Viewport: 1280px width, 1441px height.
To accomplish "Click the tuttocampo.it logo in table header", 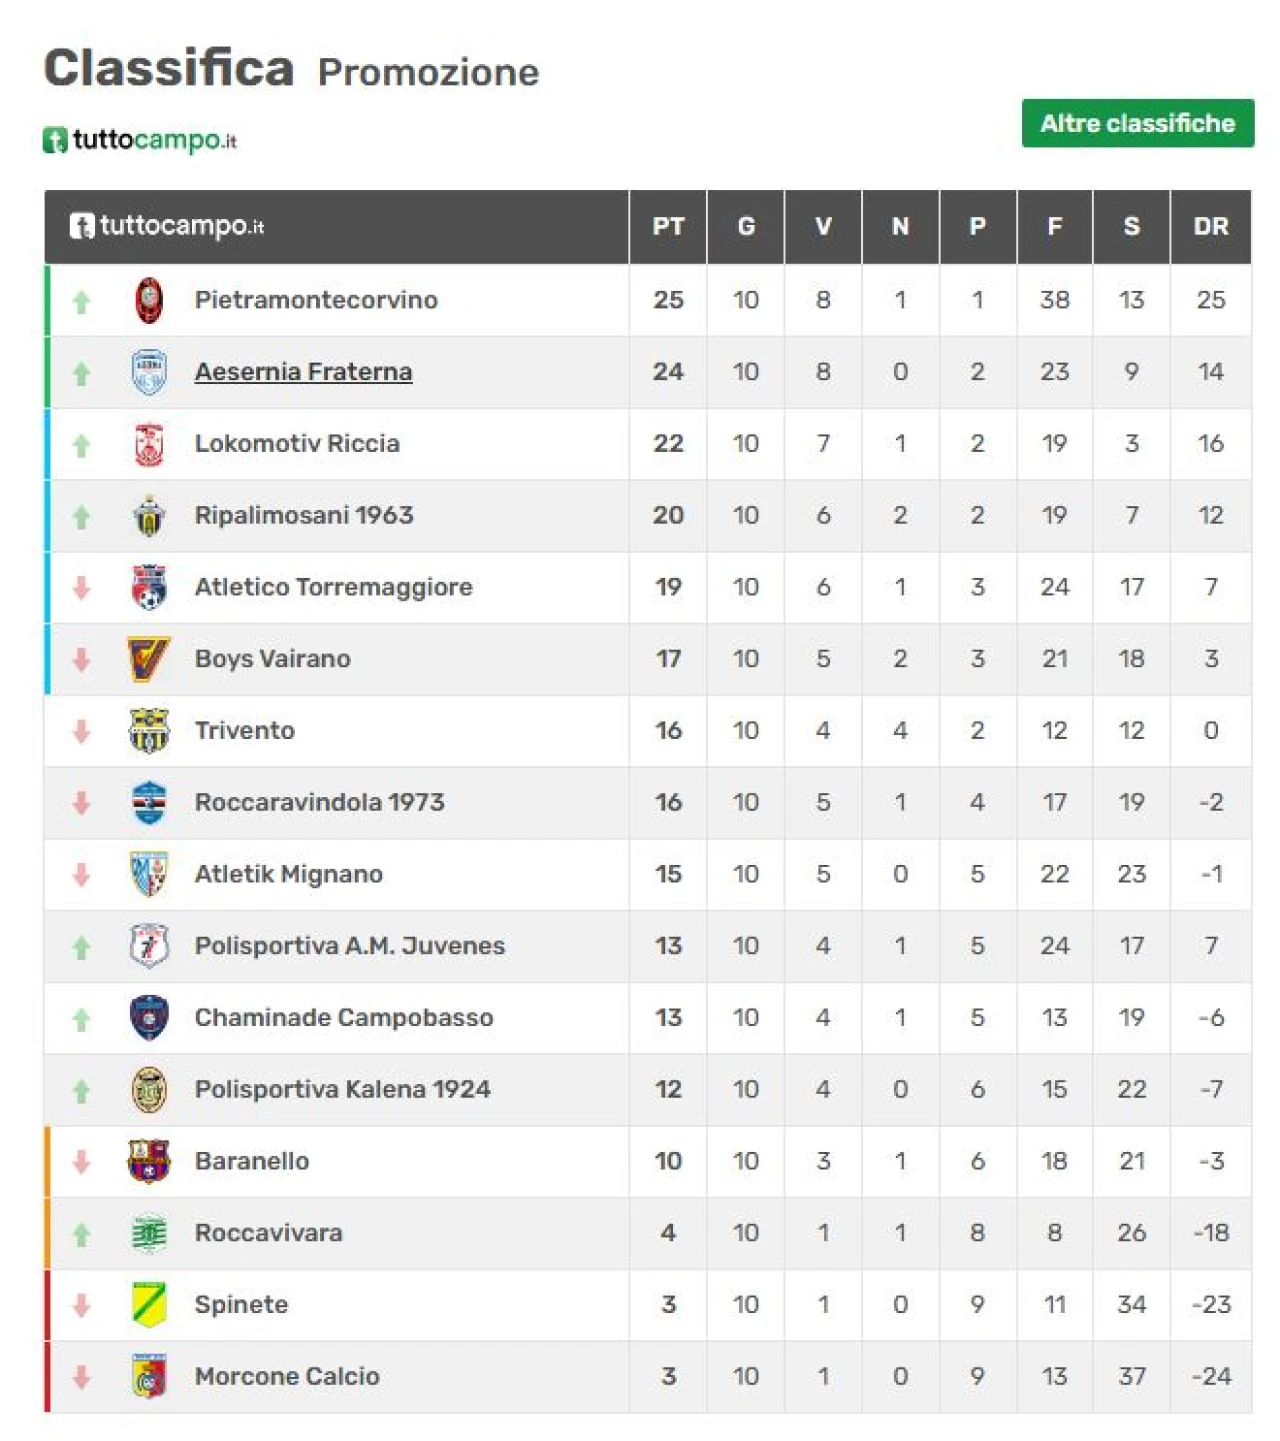I will click(x=167, y=226).
